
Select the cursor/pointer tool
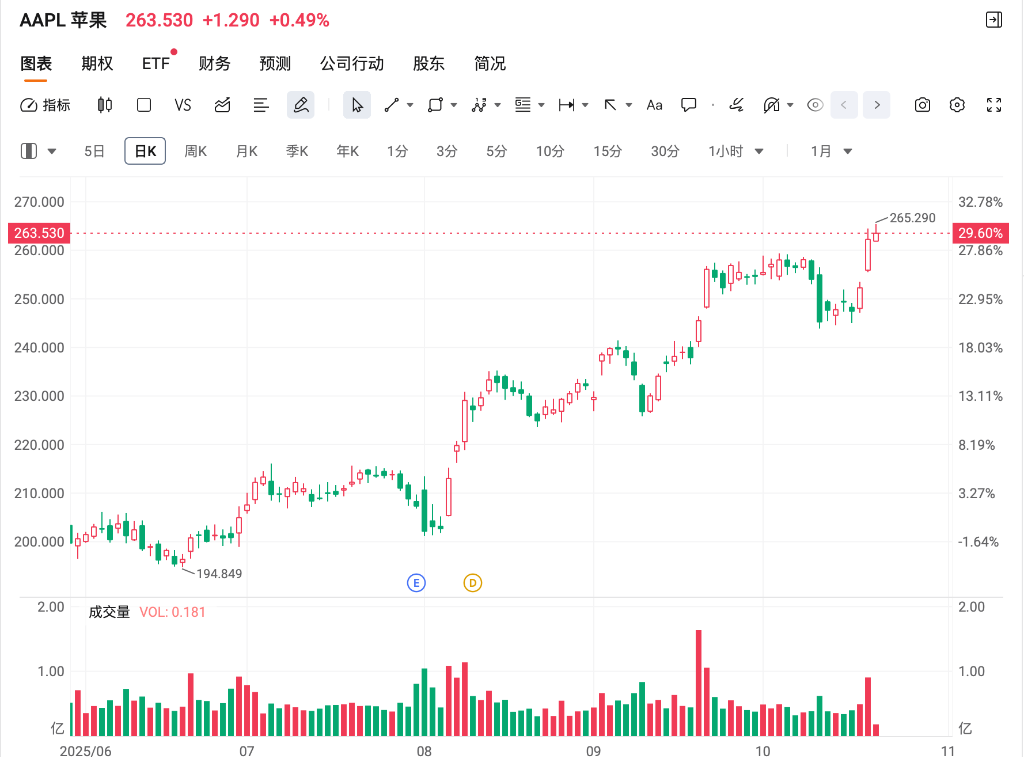(x=357, y=104)
